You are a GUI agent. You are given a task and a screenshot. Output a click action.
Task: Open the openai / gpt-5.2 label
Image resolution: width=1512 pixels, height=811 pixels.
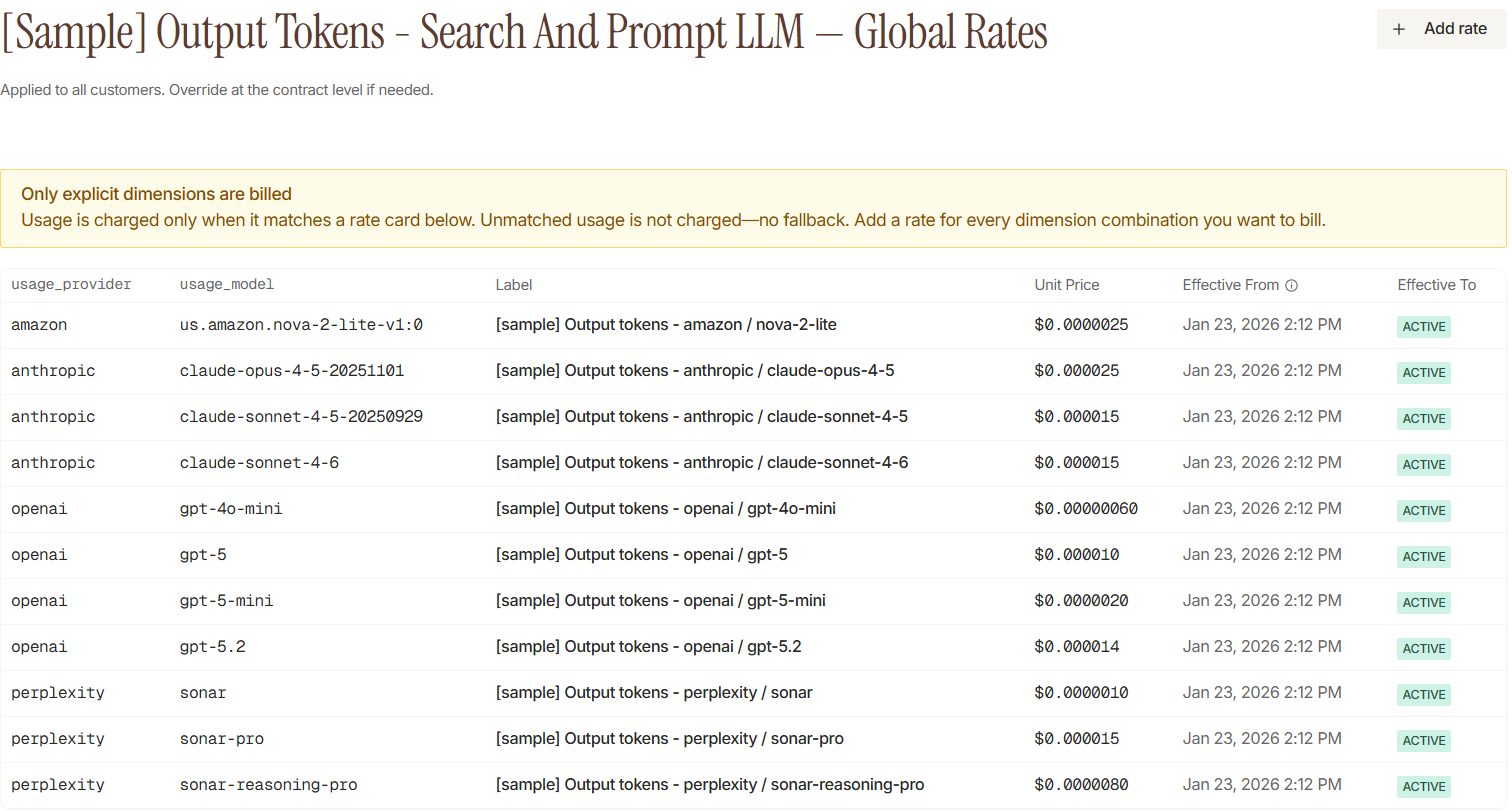tap(649, 647)
